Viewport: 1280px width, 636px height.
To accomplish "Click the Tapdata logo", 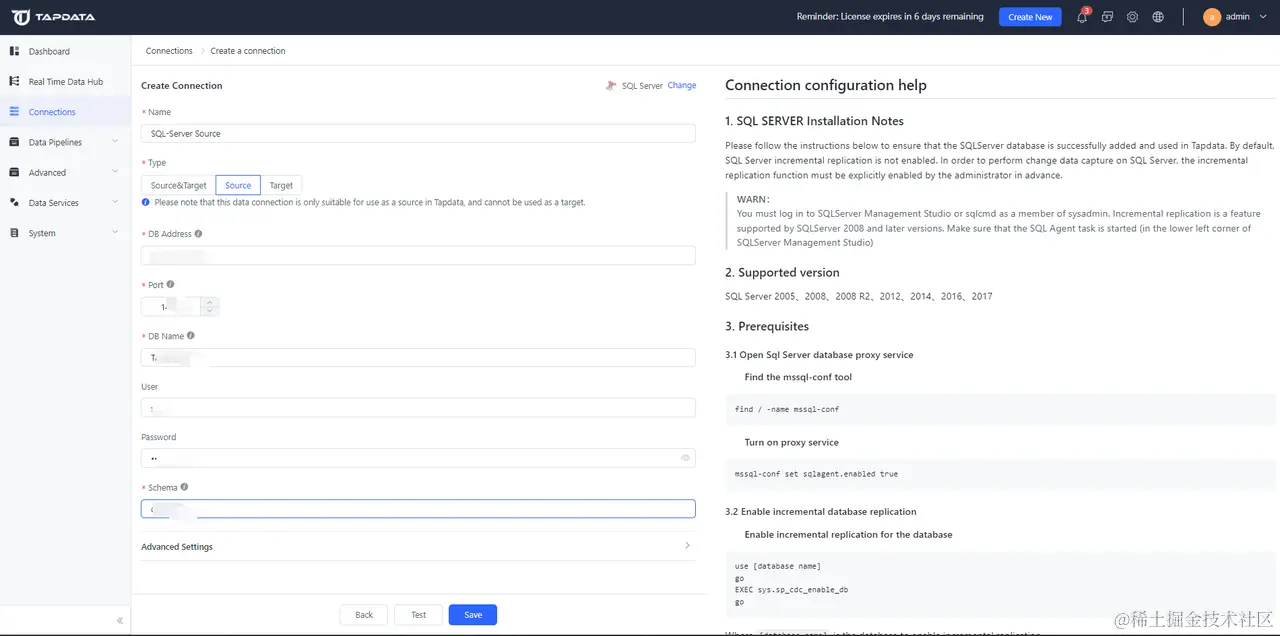I will tap(52, 17).
